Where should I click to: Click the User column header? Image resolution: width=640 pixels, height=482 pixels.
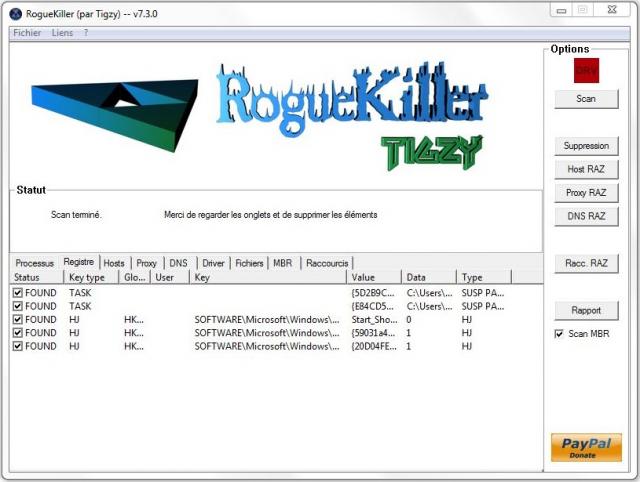tap(170, 278)
